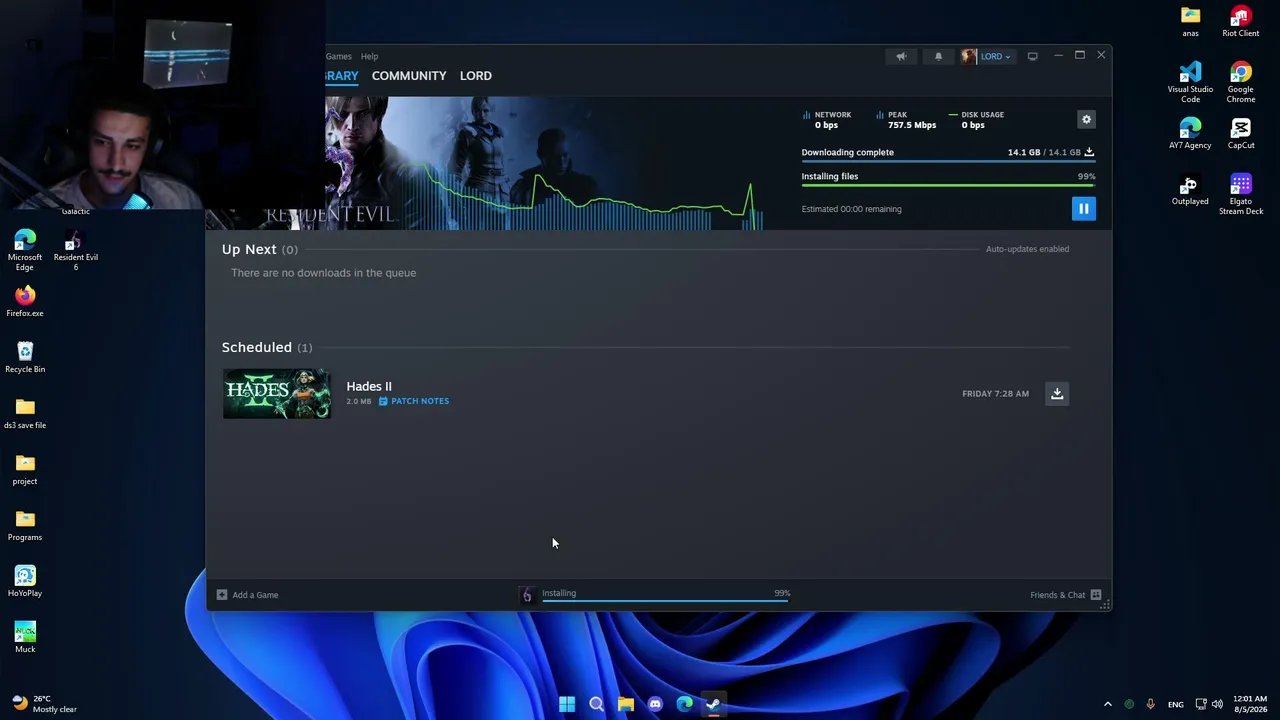The width and height of the screenshot is (1280, 720).
Task: Open Discord from the taskbar
Action: [655, 704]
